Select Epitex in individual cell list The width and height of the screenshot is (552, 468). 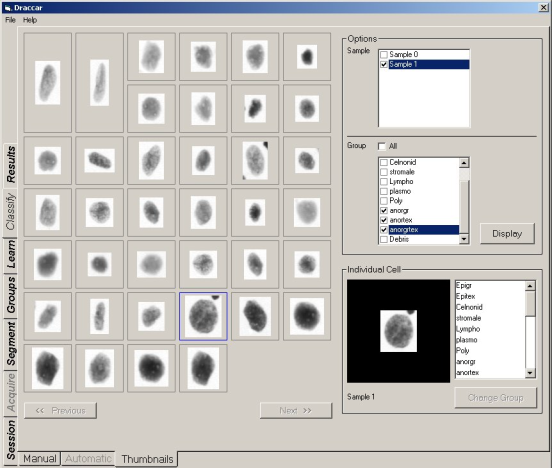465,297
